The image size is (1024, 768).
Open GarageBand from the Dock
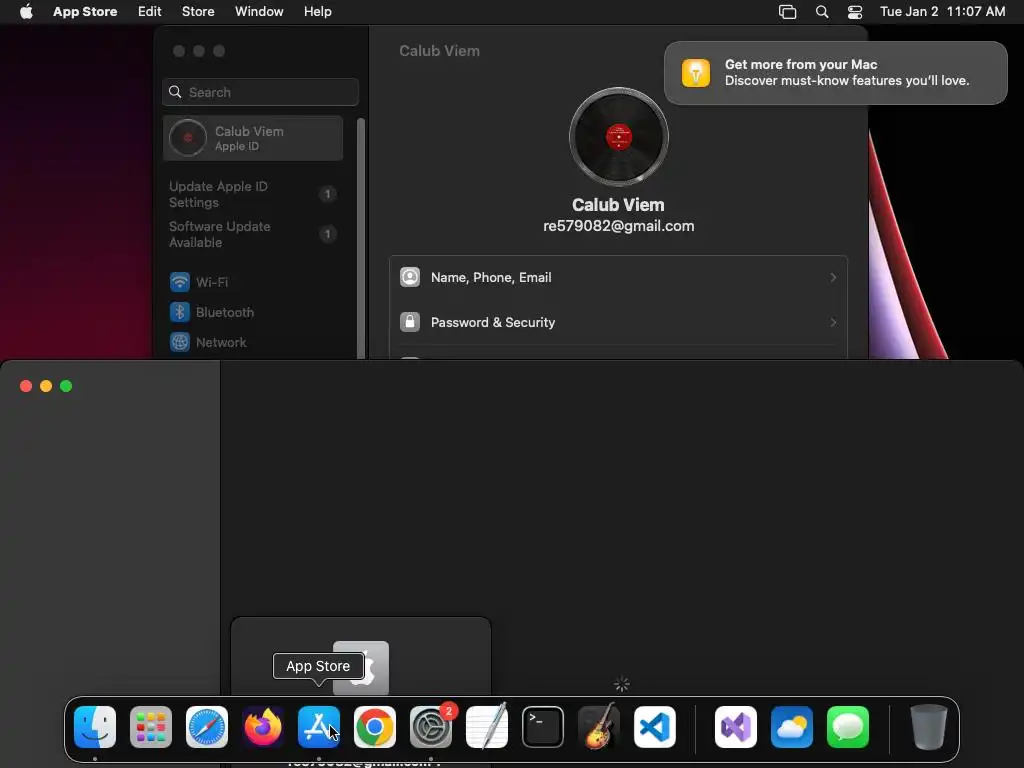point(599,727)
